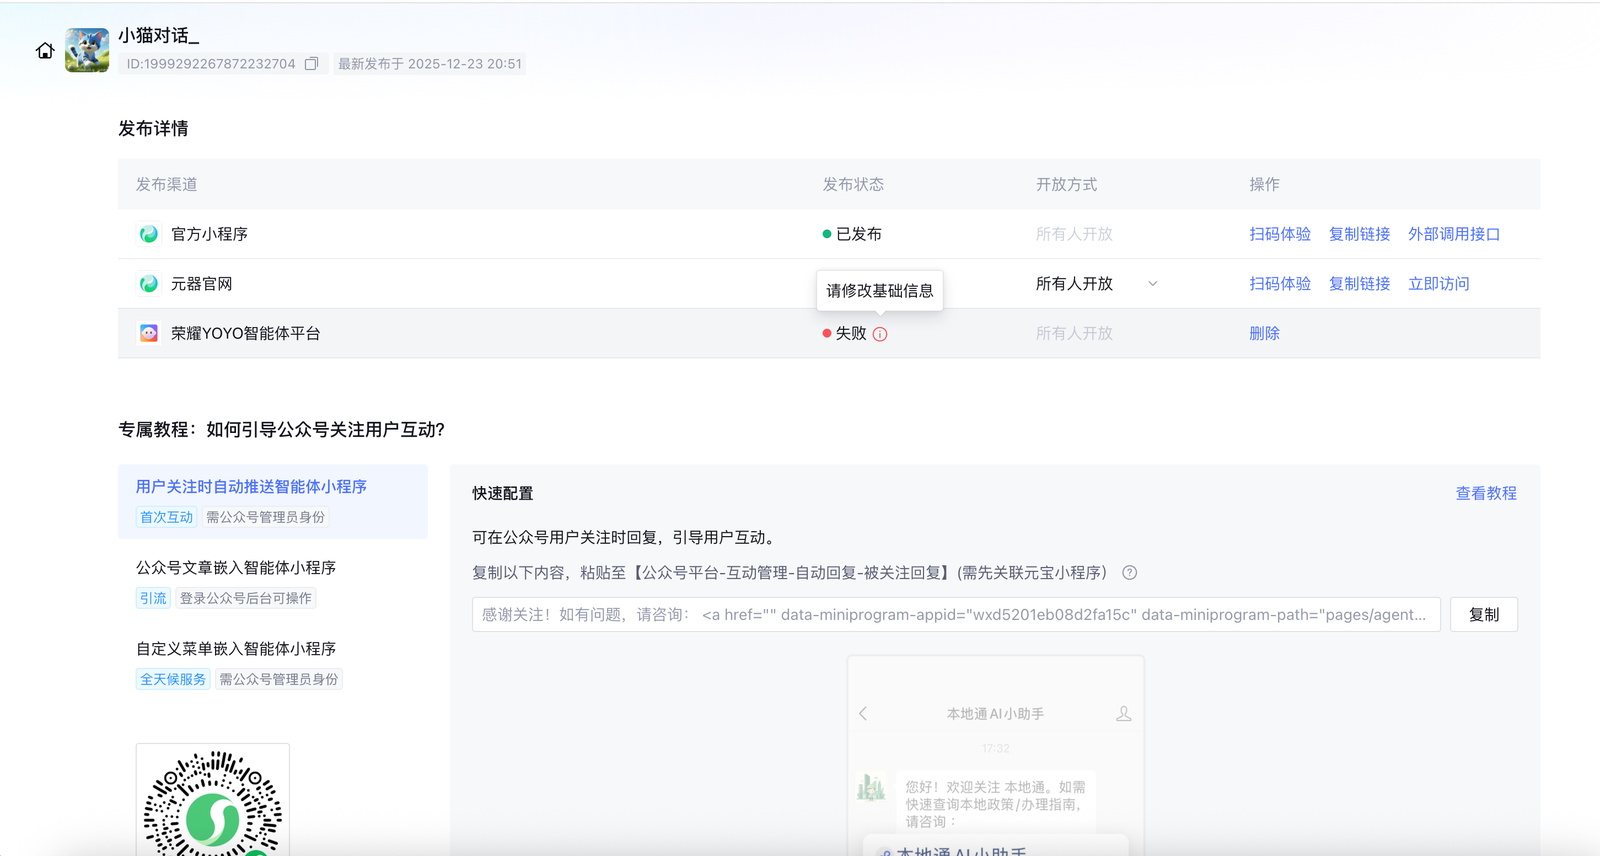Select 自定义菜单嵌入智能体小程序 tab
This screenshot has height=856, width=1600.
[x=236, y=649]
